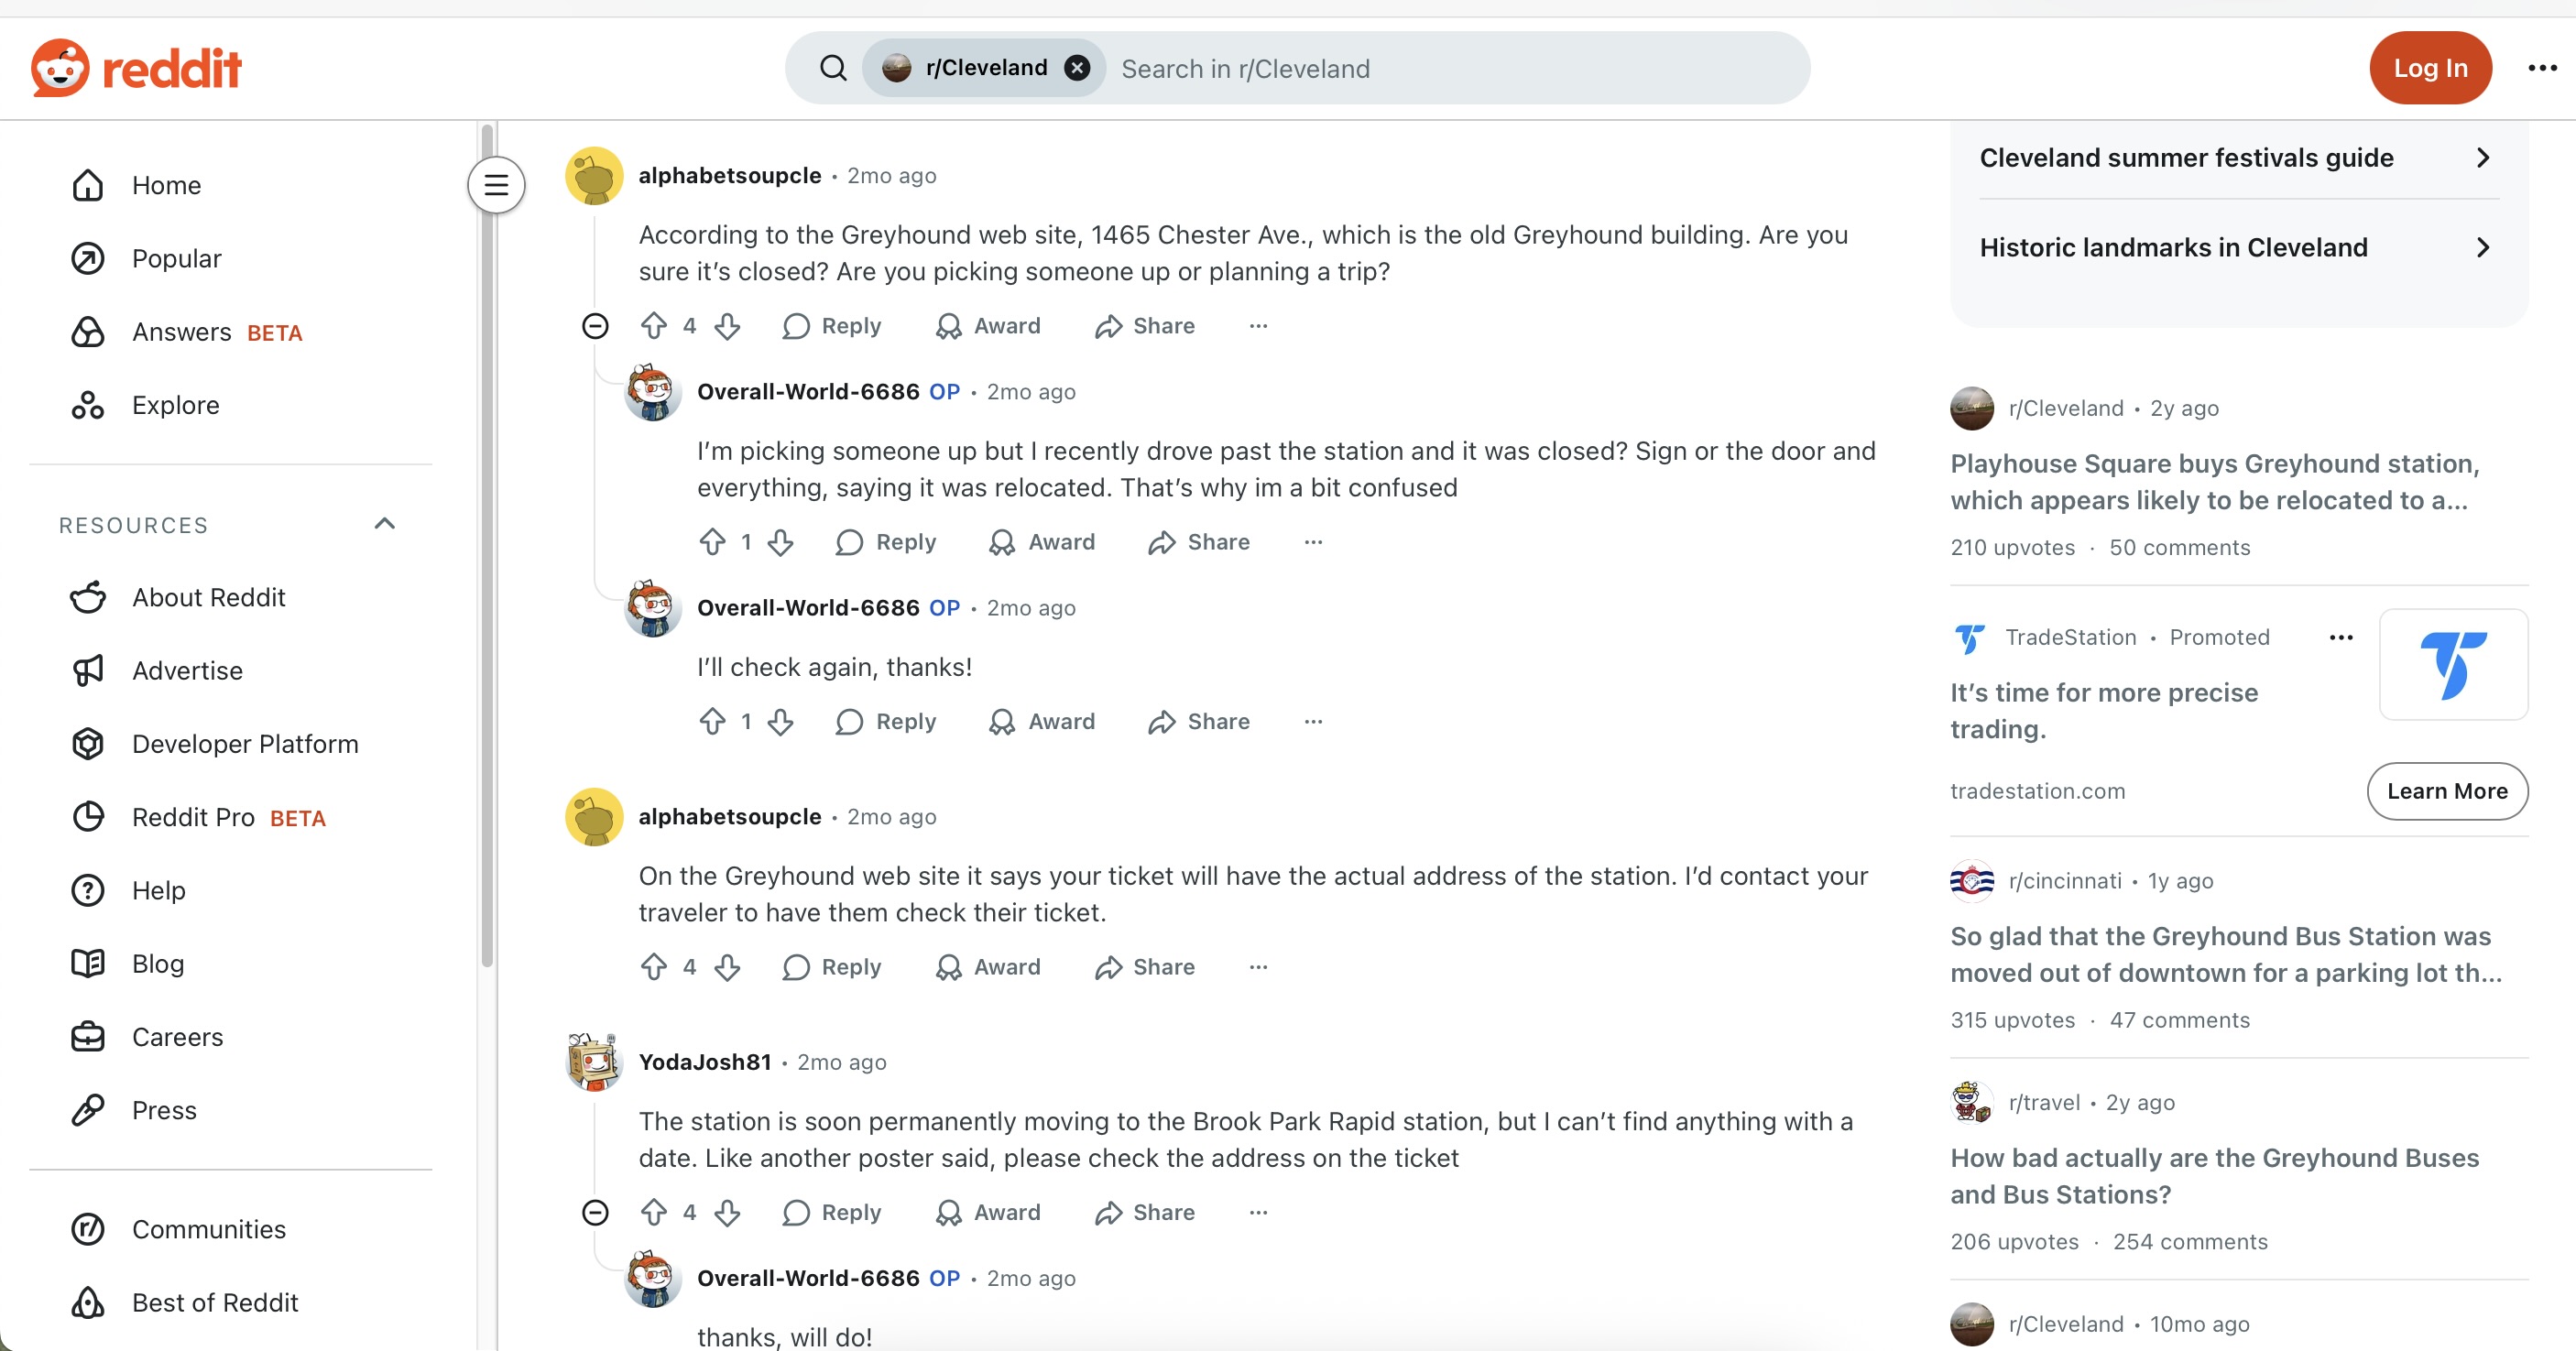Collapse alphabetsoupcle's Chester Ave comment thread

coord(595,326)
